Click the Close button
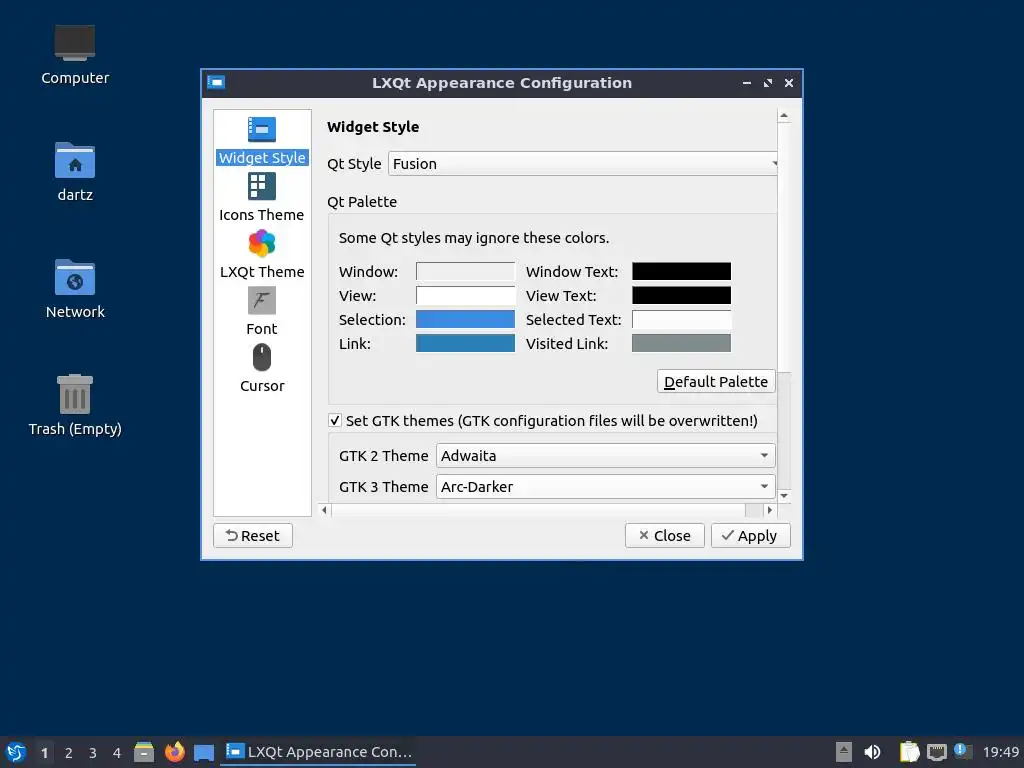The height and width of the screenshot is (768, 1024). point(664,536)
